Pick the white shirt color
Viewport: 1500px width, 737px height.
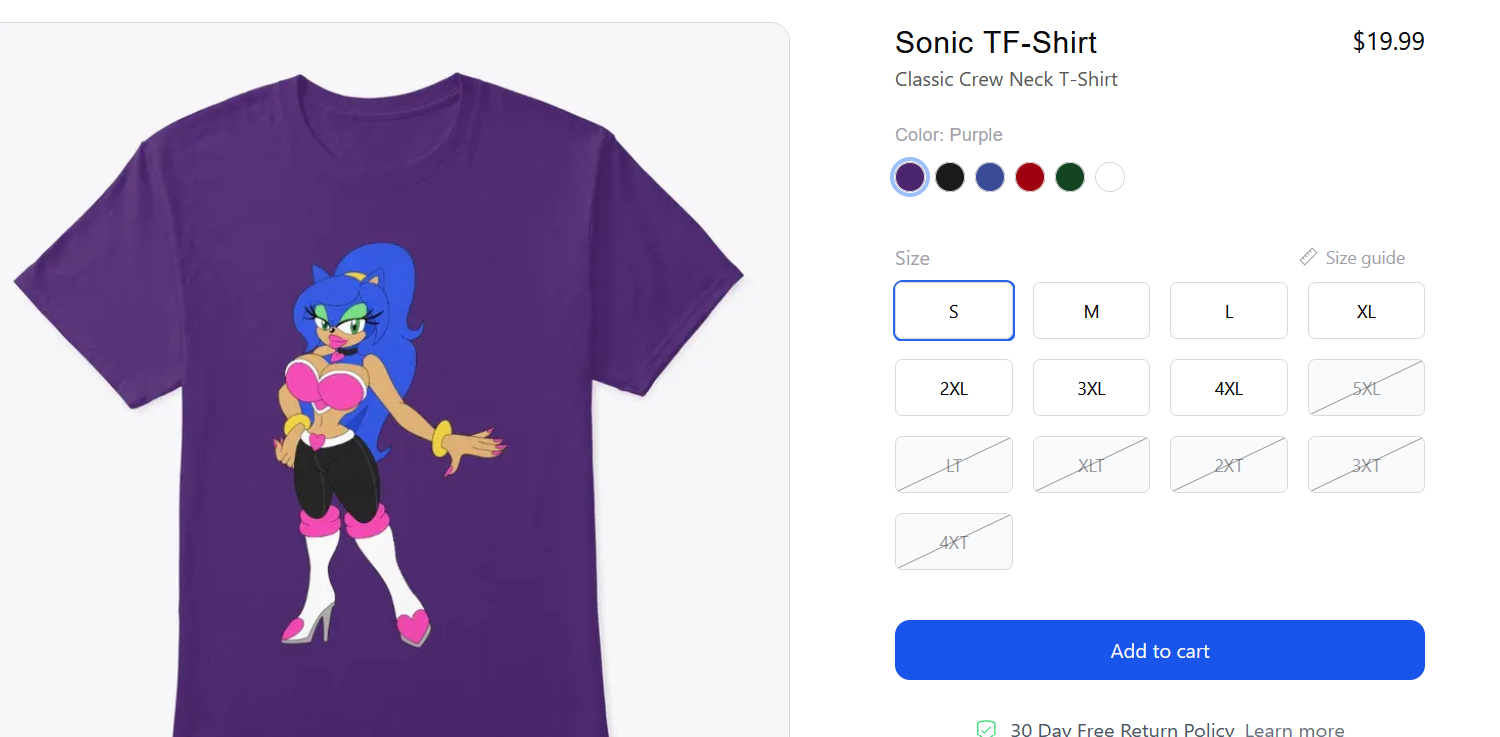(1110, 177)
